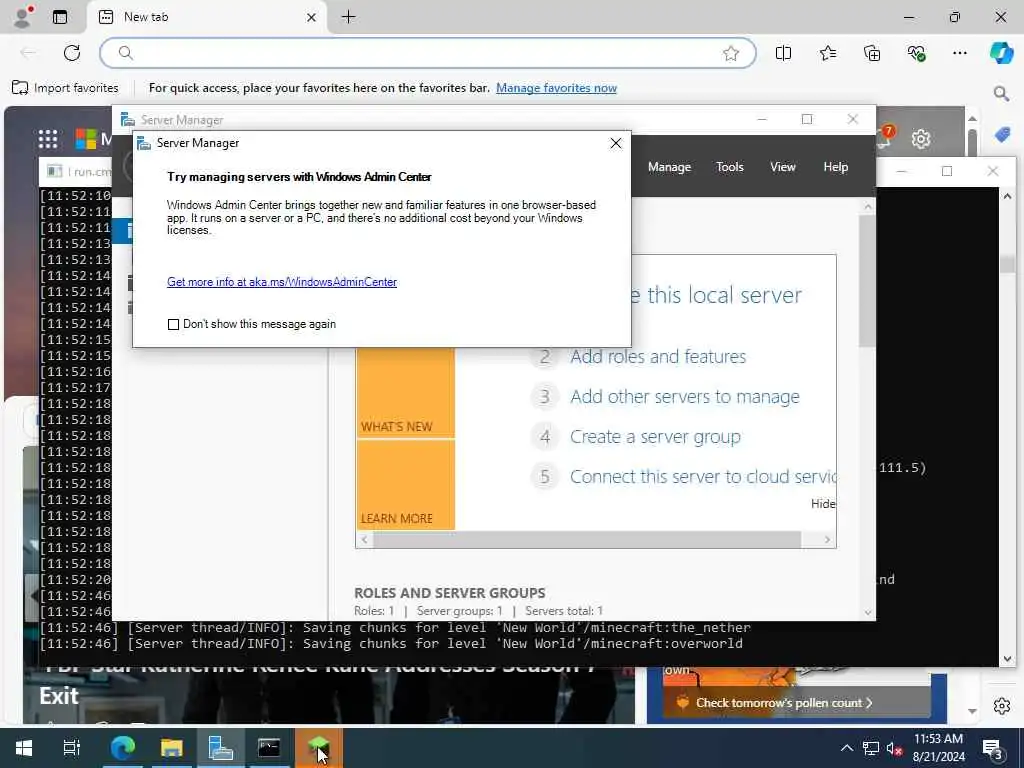Viewport: 1024px width, 768px height.
Task: Open a new tab with plus button
Action: pos(349,17)
